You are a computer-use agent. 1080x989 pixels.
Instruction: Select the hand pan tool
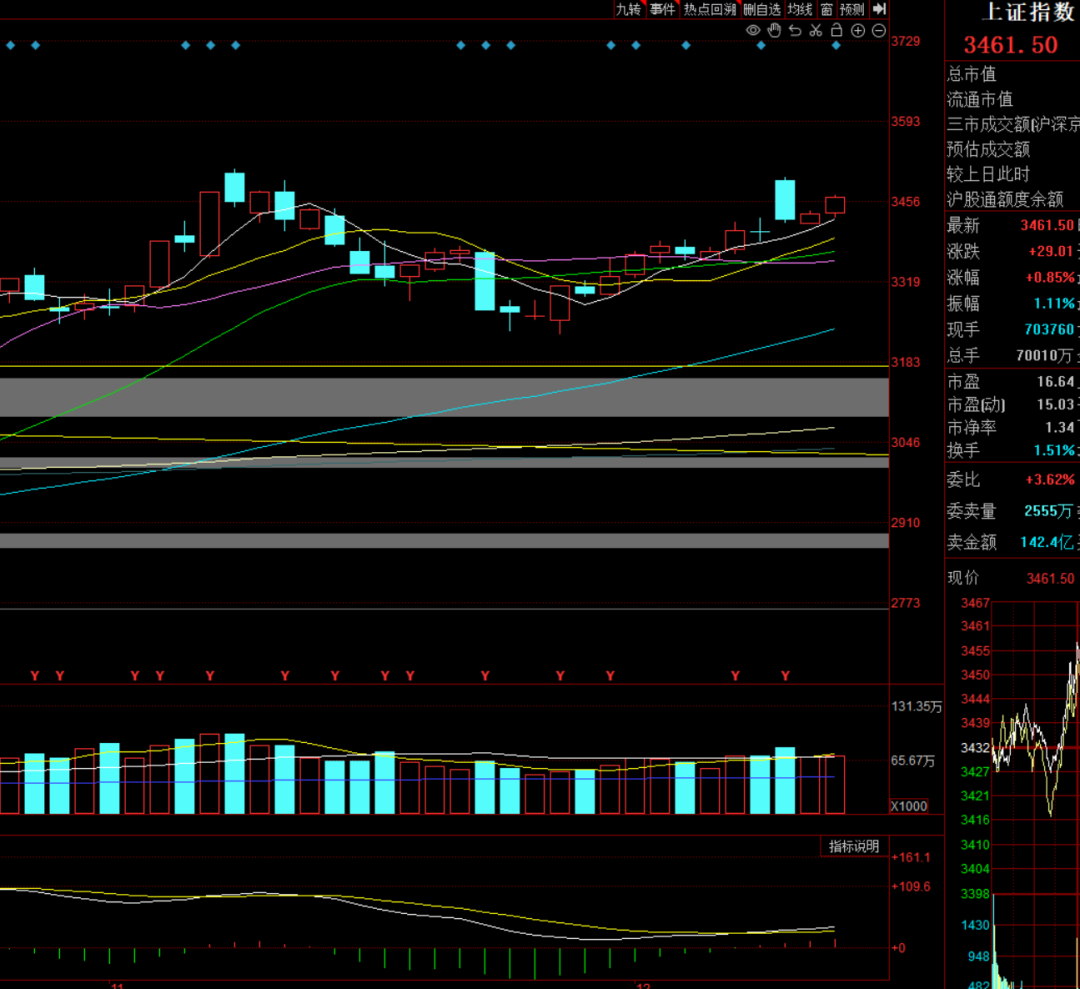pos(774,30)
